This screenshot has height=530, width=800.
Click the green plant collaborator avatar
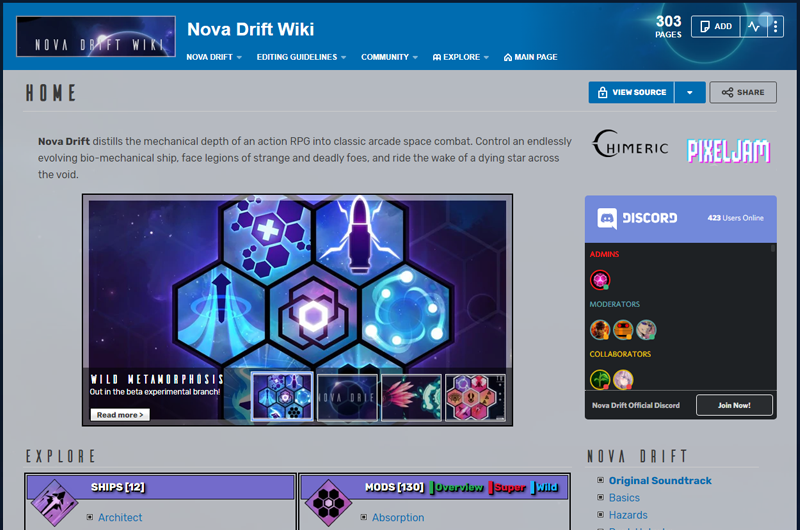(x=600, y=380)
